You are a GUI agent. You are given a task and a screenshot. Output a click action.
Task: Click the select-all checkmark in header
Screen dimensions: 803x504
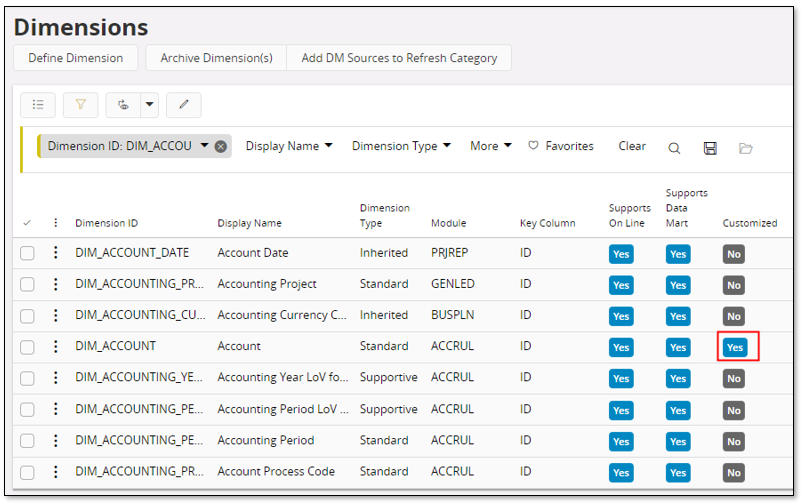pyautogui.click(x=27, y=223)
